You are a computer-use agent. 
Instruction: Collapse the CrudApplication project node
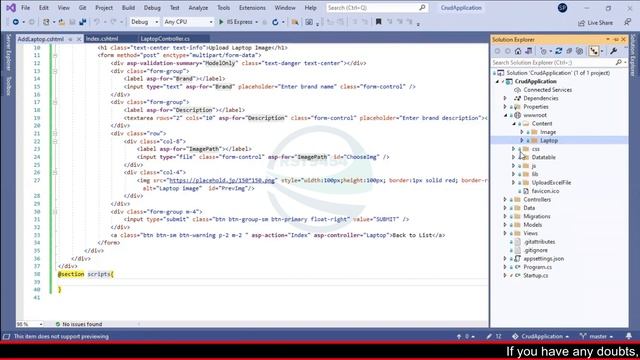click(497, 82)
